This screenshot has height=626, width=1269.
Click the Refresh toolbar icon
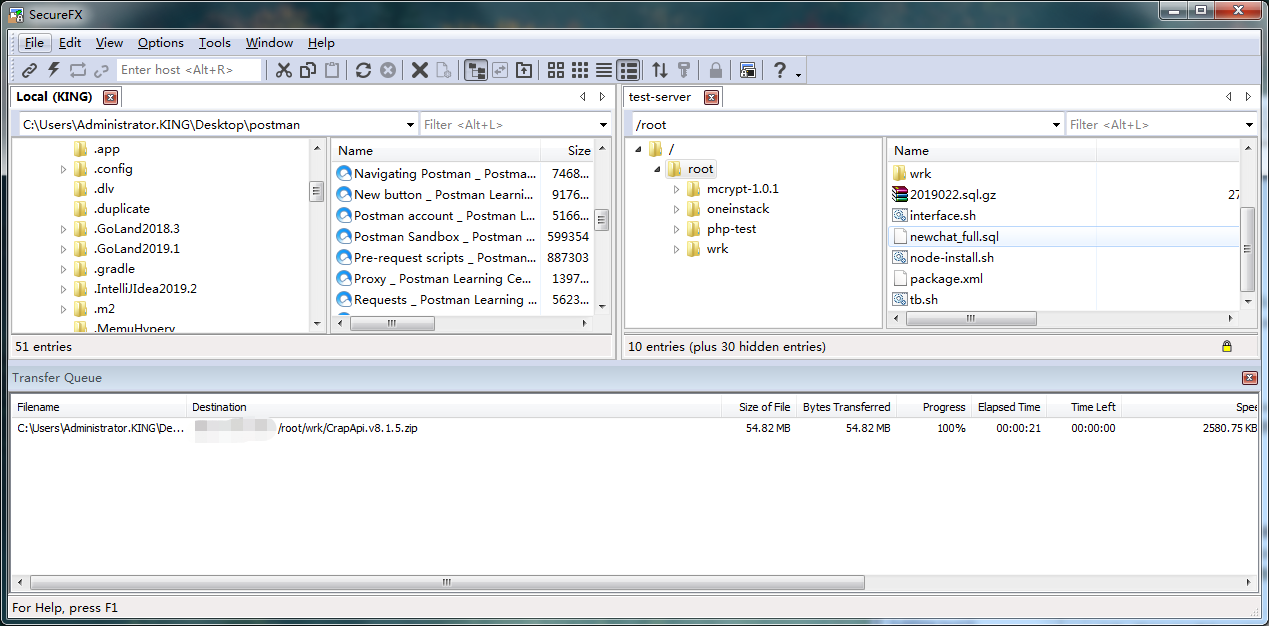tap(363, 70)
